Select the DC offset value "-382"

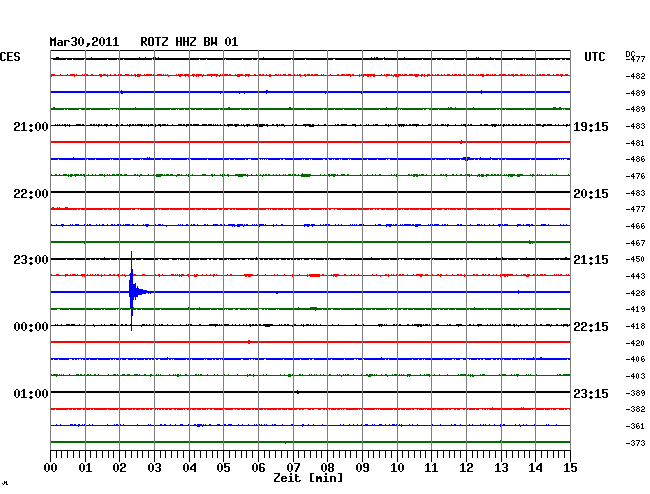coord(635,409)
